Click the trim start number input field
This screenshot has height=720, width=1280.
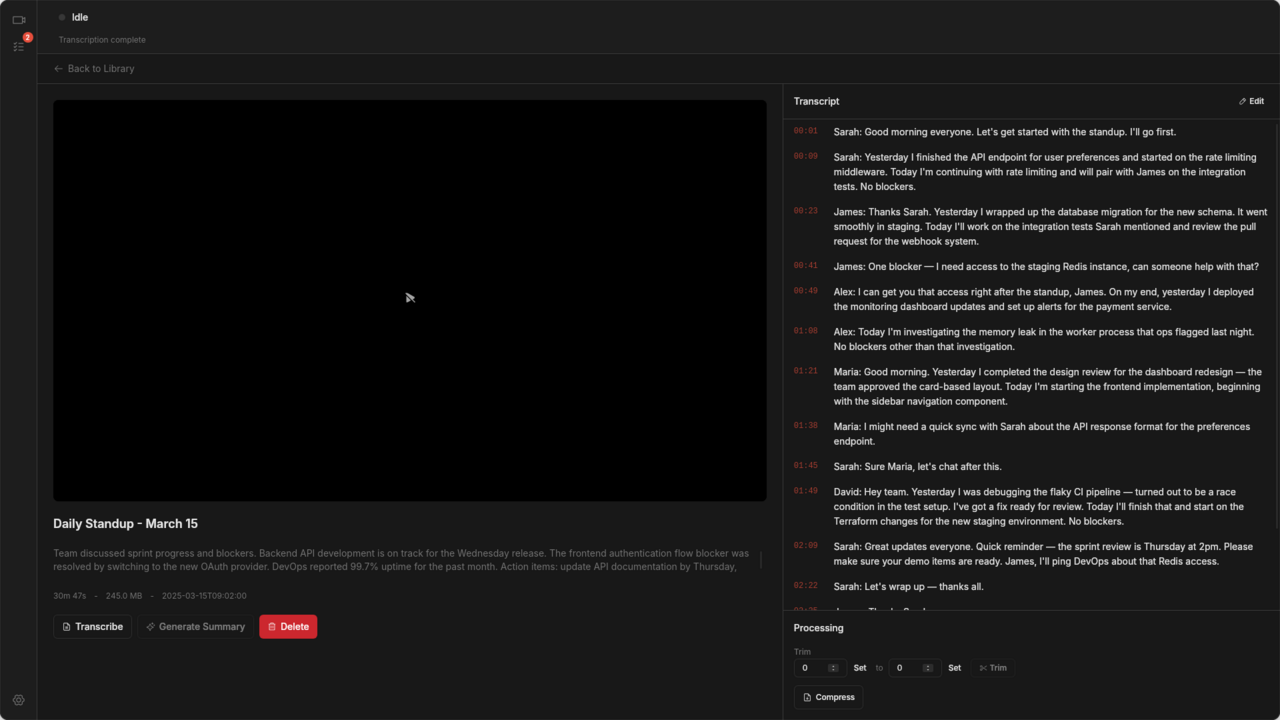(810, 667)
